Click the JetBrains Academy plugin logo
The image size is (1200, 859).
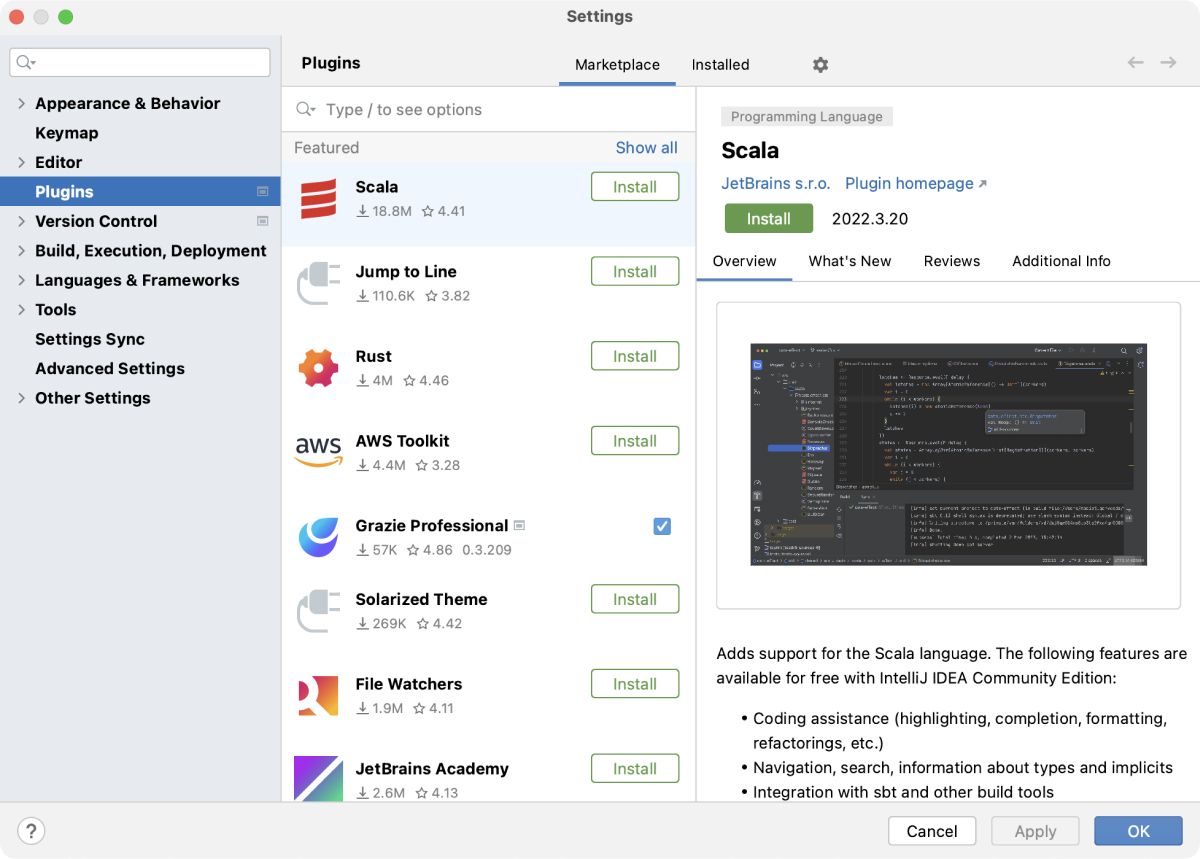point(320,779)
